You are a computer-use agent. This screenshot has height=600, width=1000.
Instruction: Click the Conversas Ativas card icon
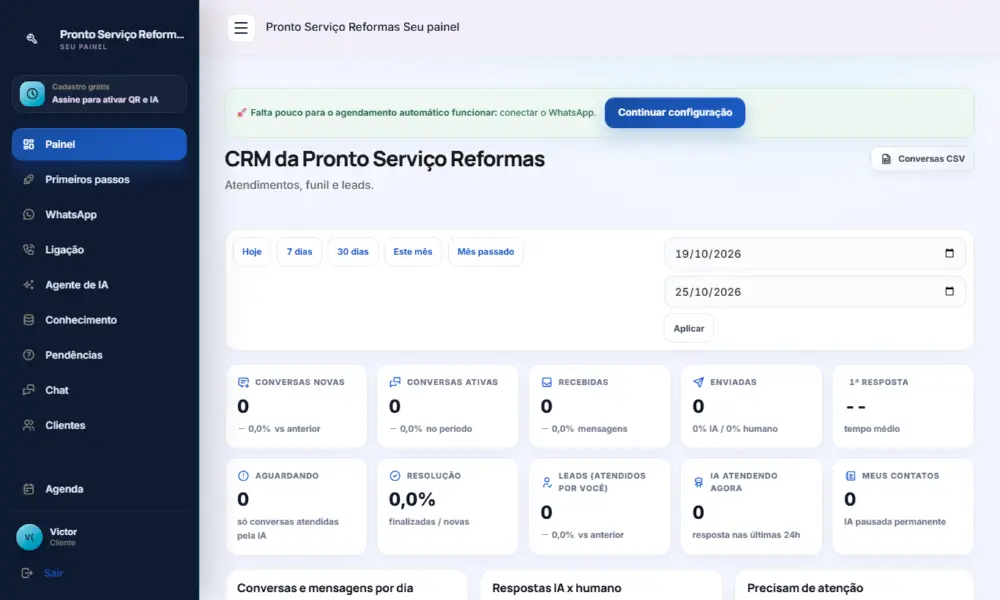(395, 382)
